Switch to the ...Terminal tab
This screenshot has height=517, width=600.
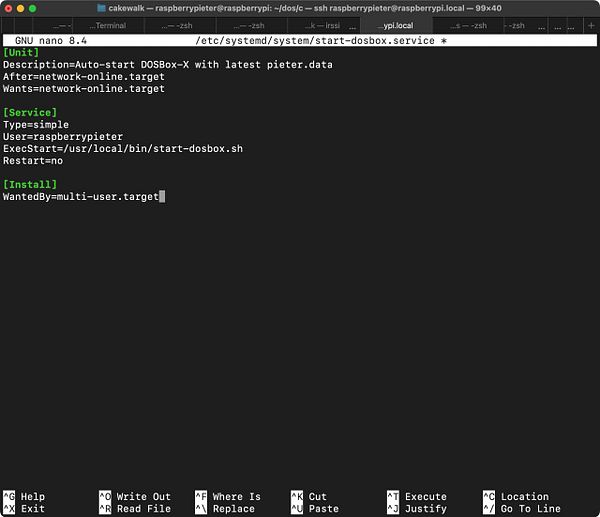108,26
